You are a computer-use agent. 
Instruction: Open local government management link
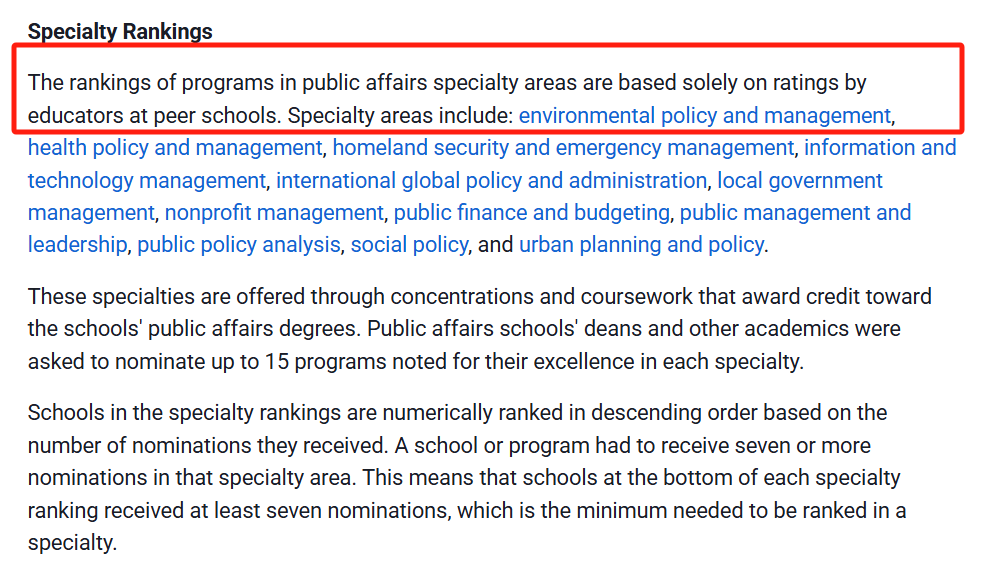pyautogui.click(x=799, y=181)
